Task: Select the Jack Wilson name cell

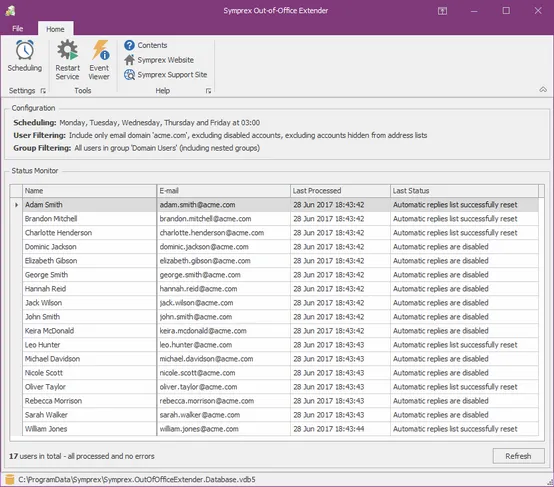Action: [89, 303]
